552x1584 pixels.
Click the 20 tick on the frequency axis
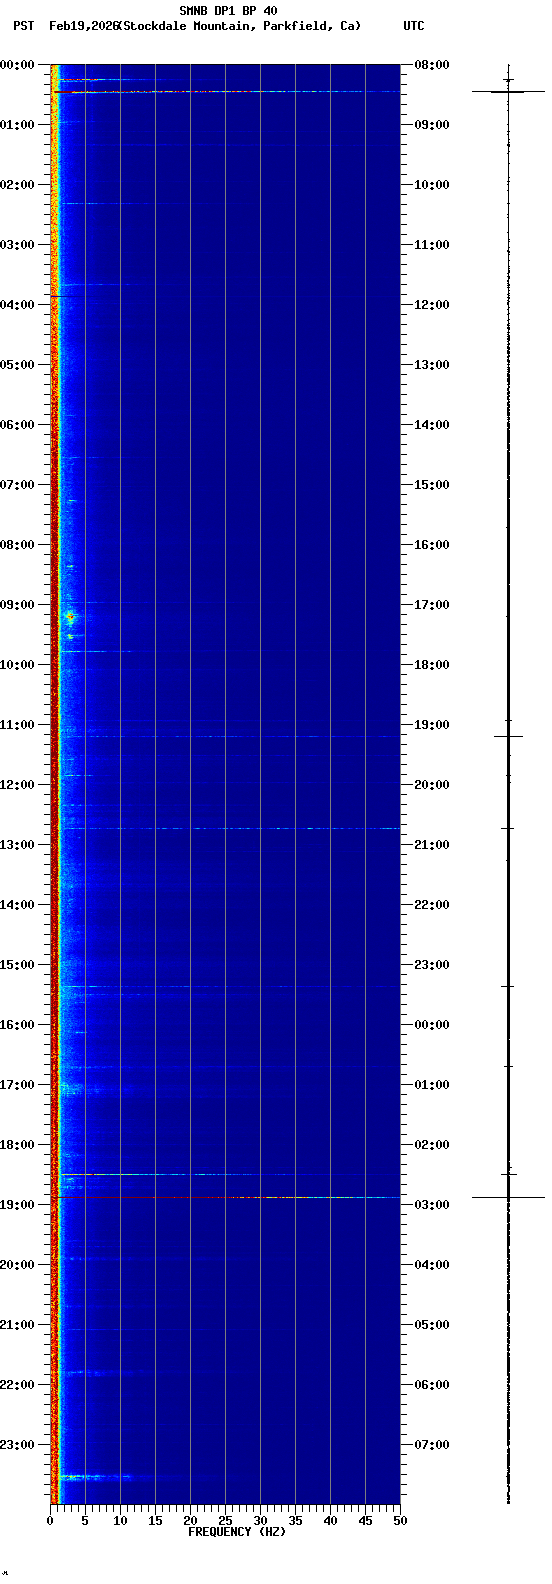click(x=190, y=1521)
